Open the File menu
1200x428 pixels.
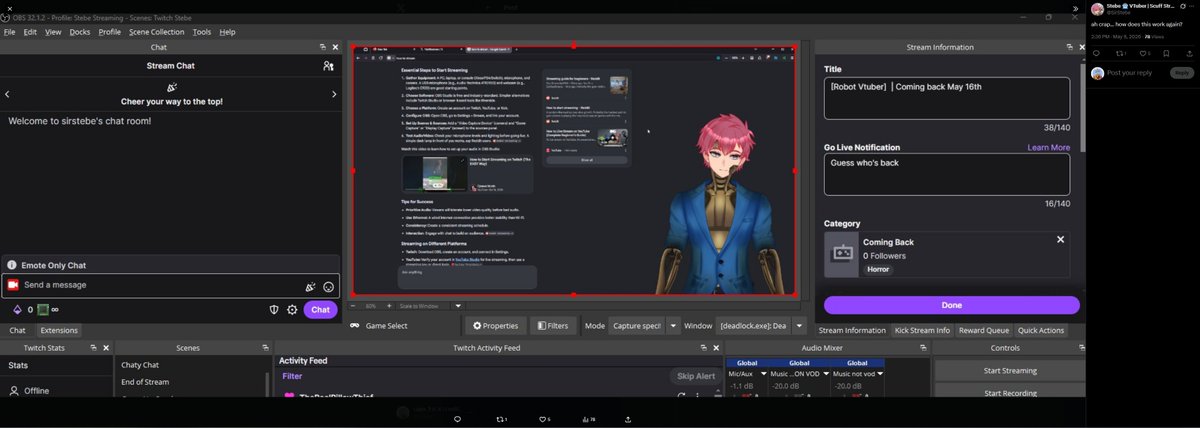10,32
